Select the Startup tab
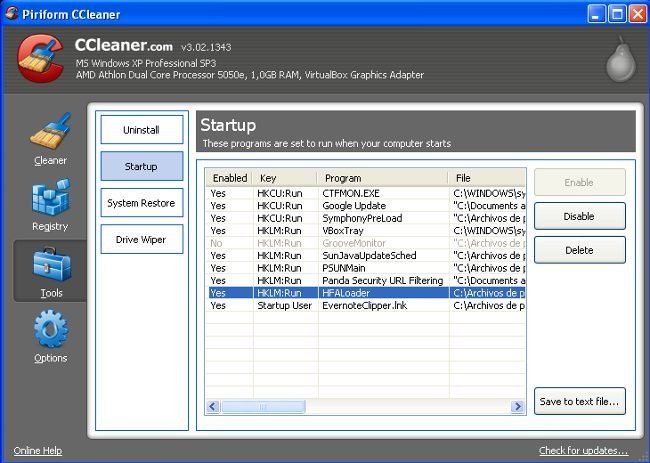The image size is (650, 463). point(141,166)
